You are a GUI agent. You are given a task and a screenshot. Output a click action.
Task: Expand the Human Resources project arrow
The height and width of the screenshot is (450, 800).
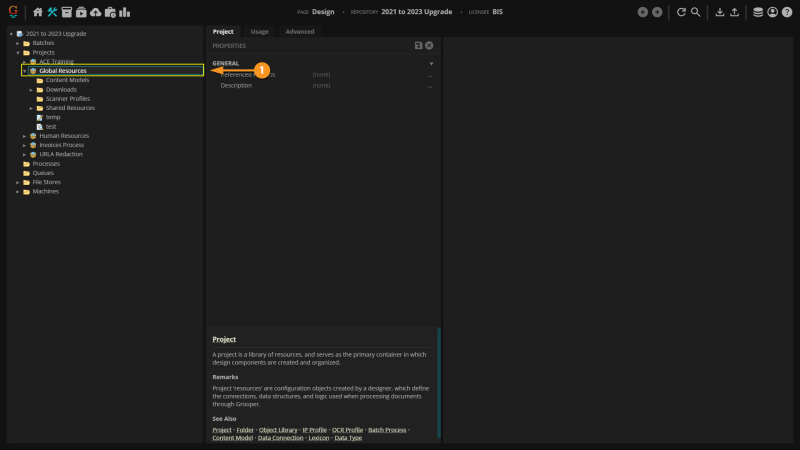tap(24, 136)
